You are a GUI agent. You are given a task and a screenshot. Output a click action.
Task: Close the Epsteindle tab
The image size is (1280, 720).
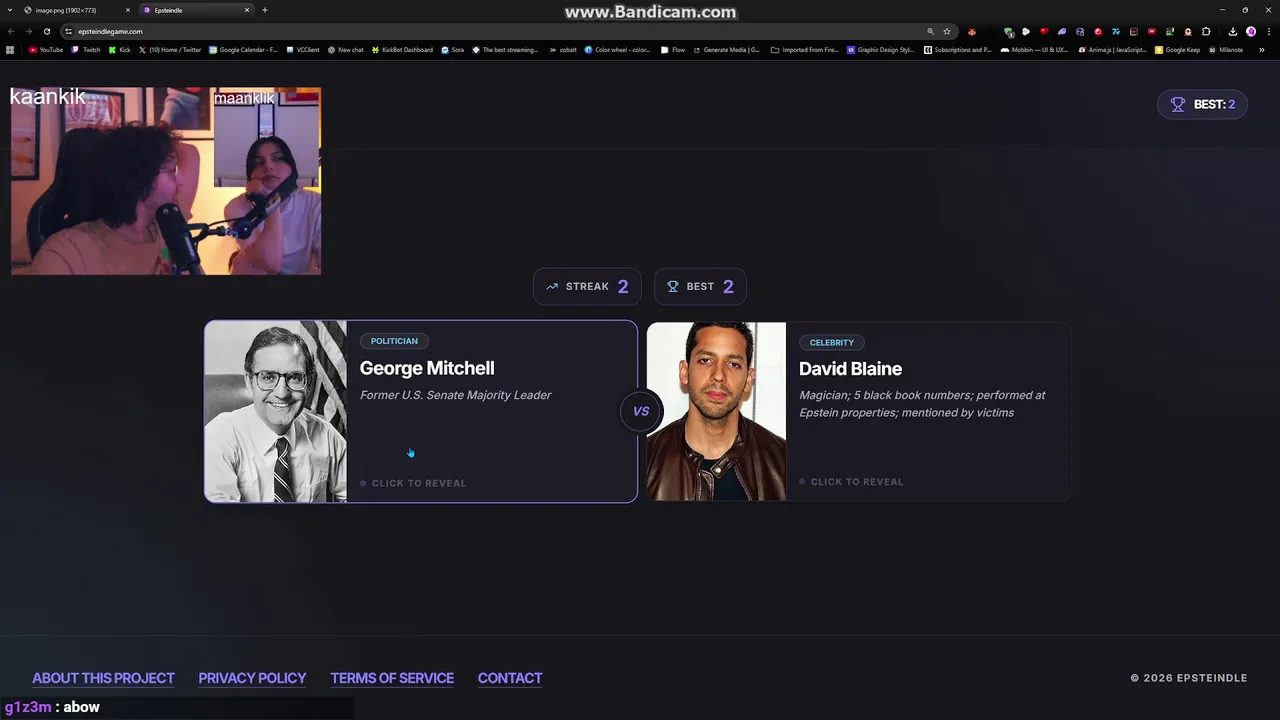[x=246, y=10]
